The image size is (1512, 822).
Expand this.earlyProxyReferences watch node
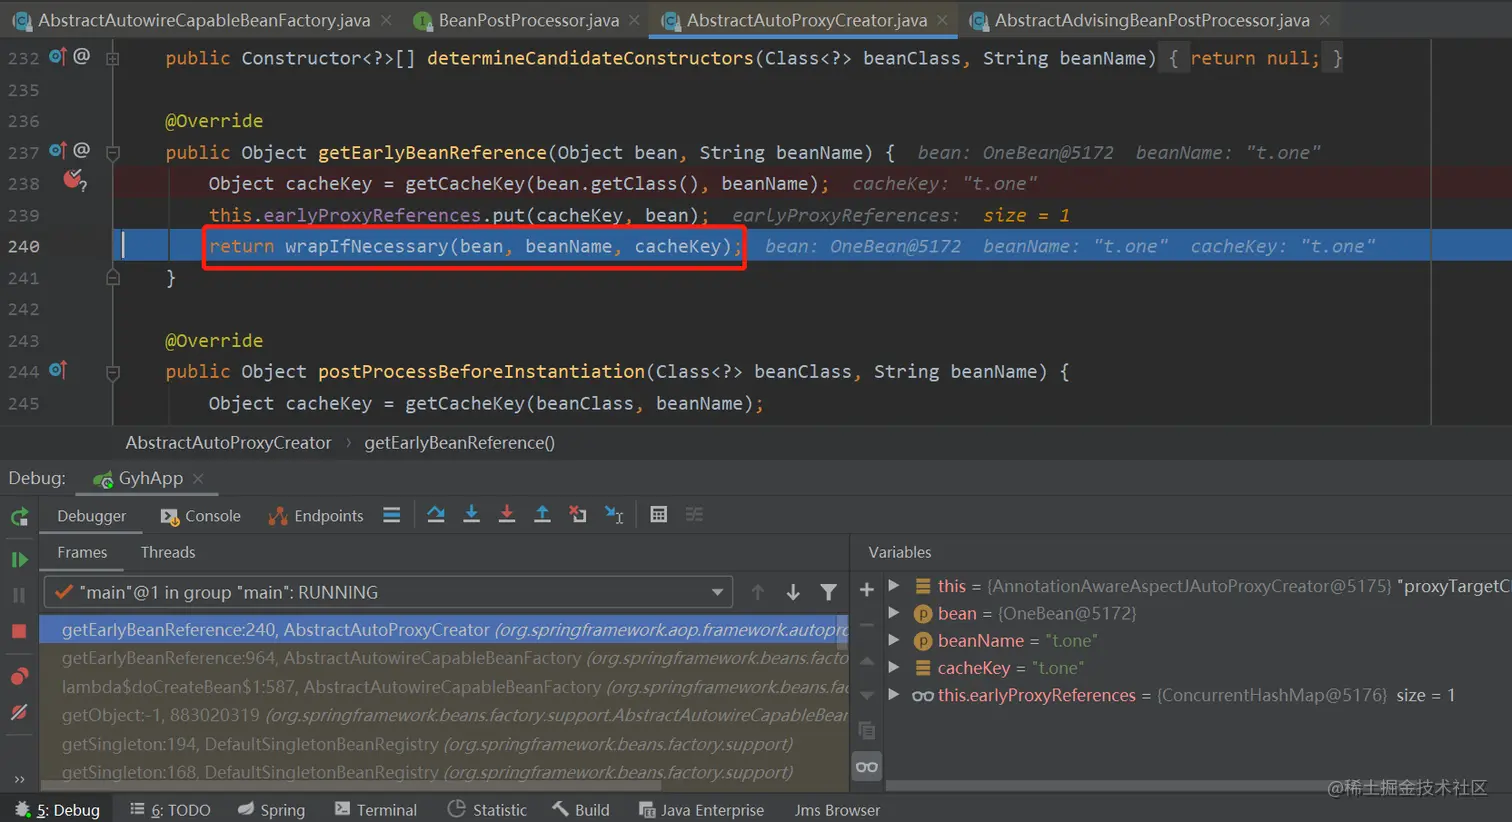click(894, 695)
